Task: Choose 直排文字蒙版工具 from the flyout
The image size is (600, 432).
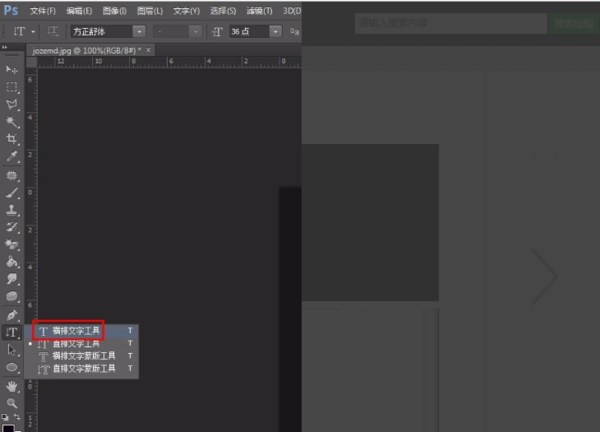Action: [x=82, y=369]
